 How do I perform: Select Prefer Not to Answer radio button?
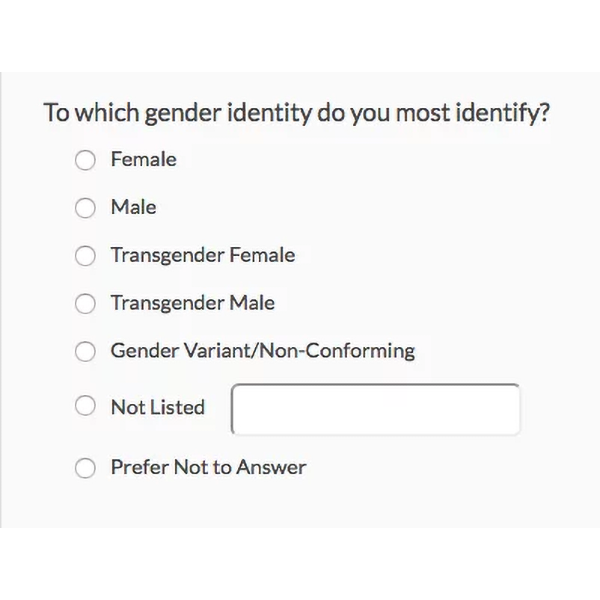tap(86, 467)
